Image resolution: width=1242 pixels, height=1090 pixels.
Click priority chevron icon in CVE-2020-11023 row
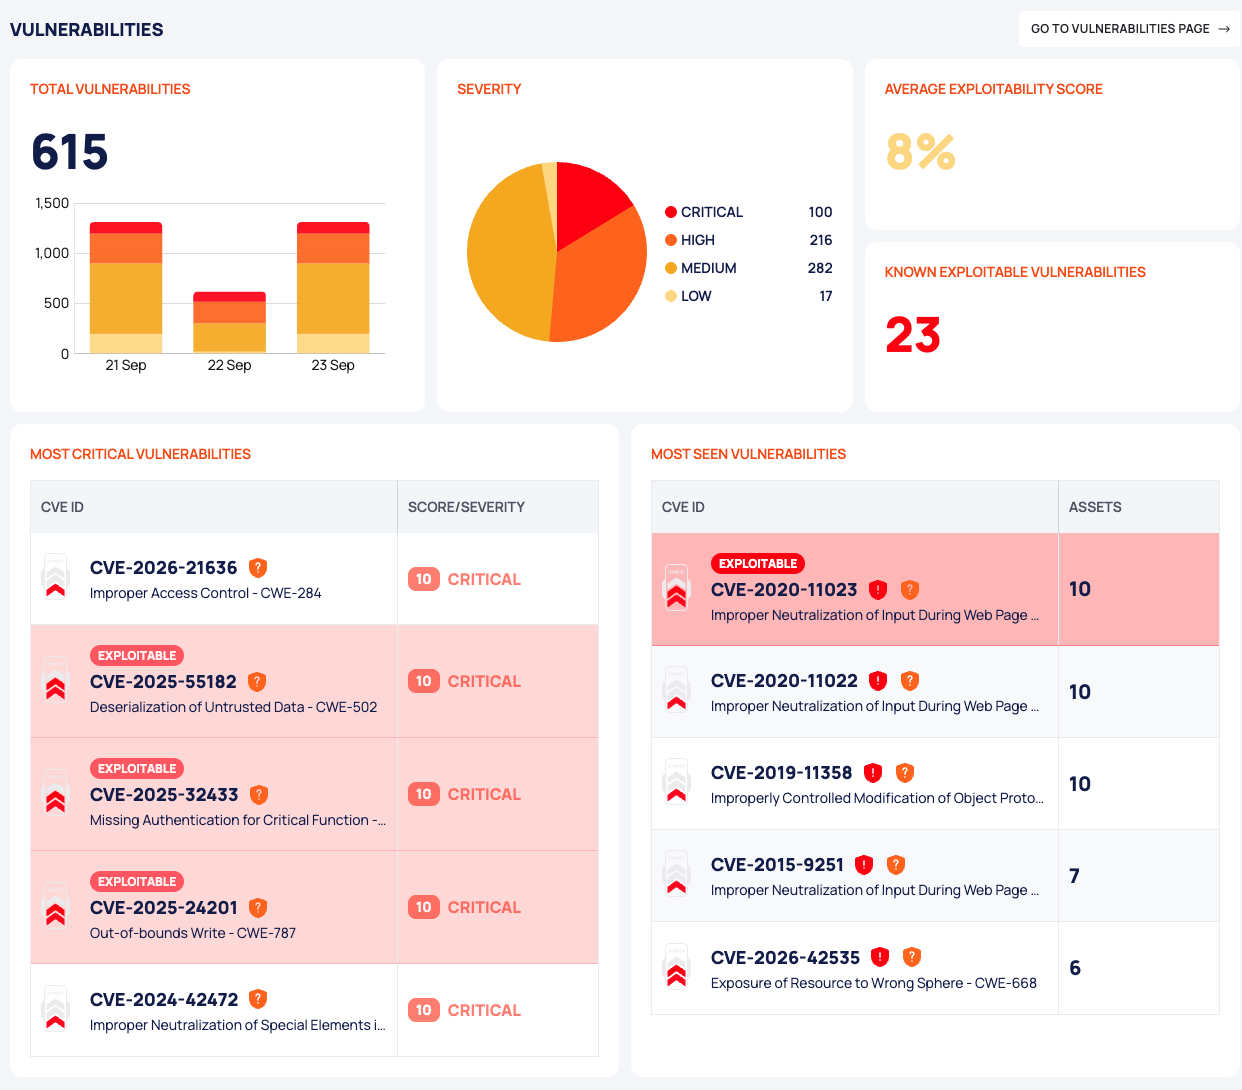coord(677,589)
